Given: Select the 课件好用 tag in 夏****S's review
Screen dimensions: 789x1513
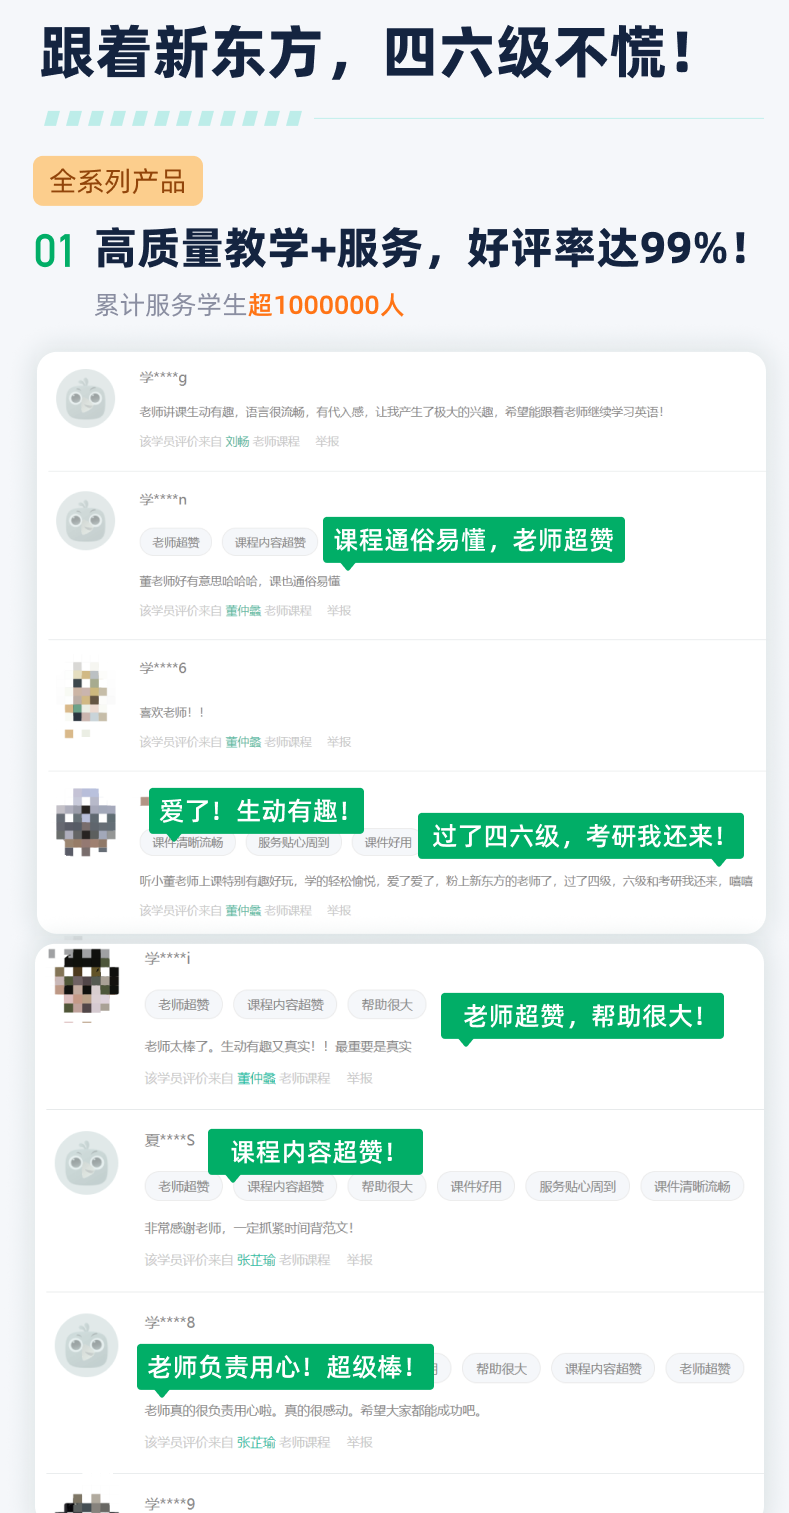Looking at the screenshot, I should click(476, 1187).
